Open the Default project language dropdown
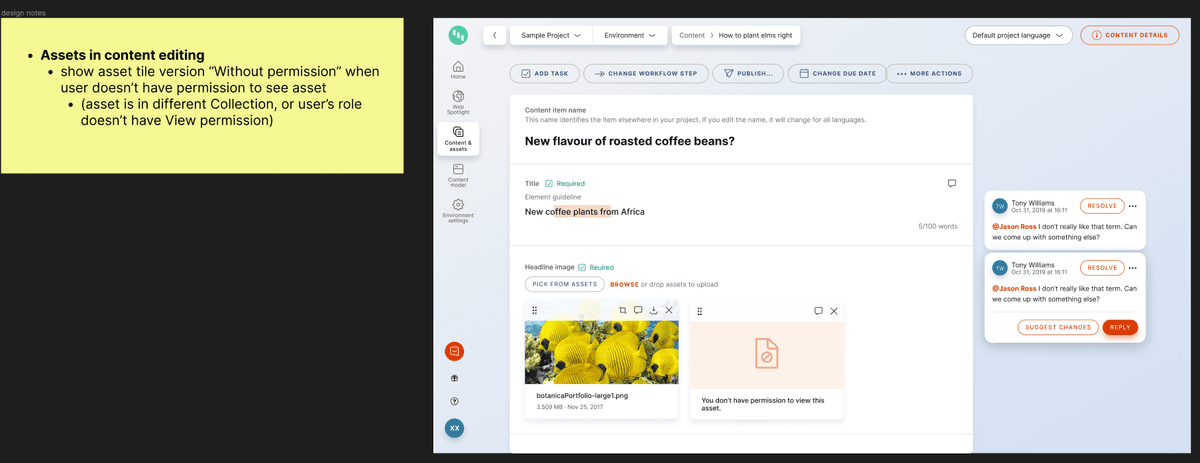Image resolution: width=1200 pixels, height=463 pixels. [1018, 35]
